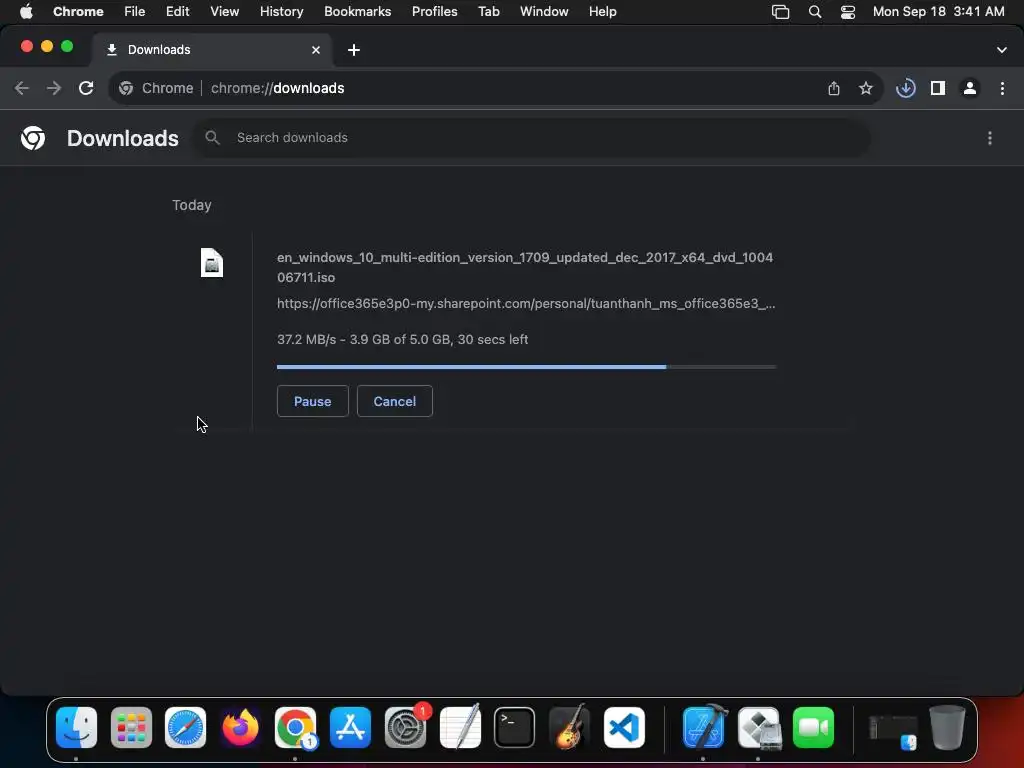This screenshot has height=768, width=1024.
Task: Click the date and time in menu bar
Action: [938, 12]
